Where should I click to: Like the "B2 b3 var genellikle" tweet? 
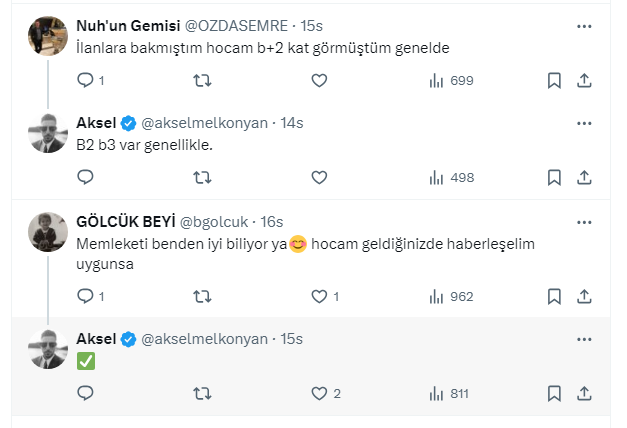pyautogui.click(x=319, y=177)
